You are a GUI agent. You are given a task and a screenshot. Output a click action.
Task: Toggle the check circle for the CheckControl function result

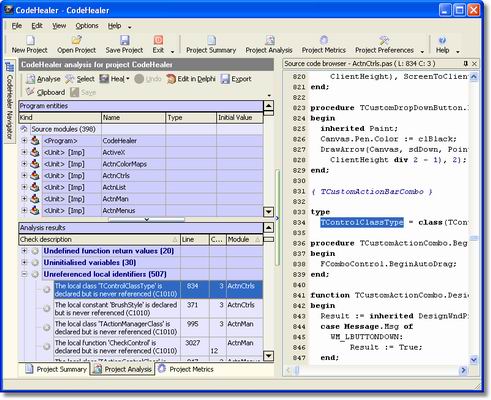click(47, 346)
